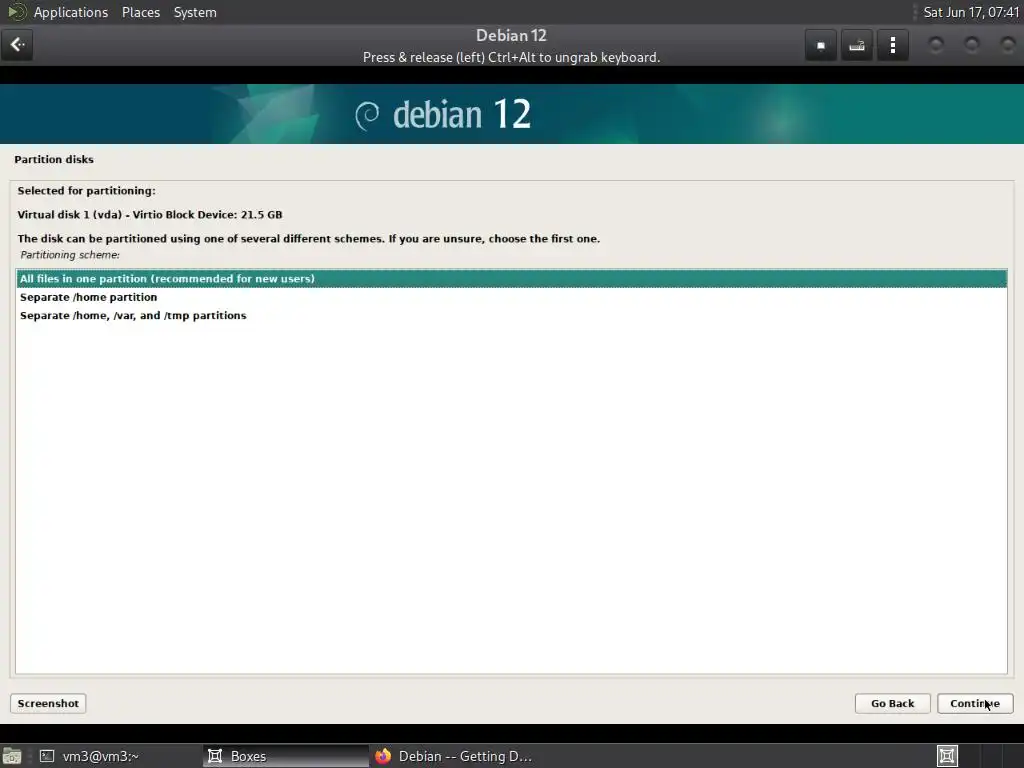1024x768 pixels.
Task: Click the Go Back button
Action: [892, 703]
